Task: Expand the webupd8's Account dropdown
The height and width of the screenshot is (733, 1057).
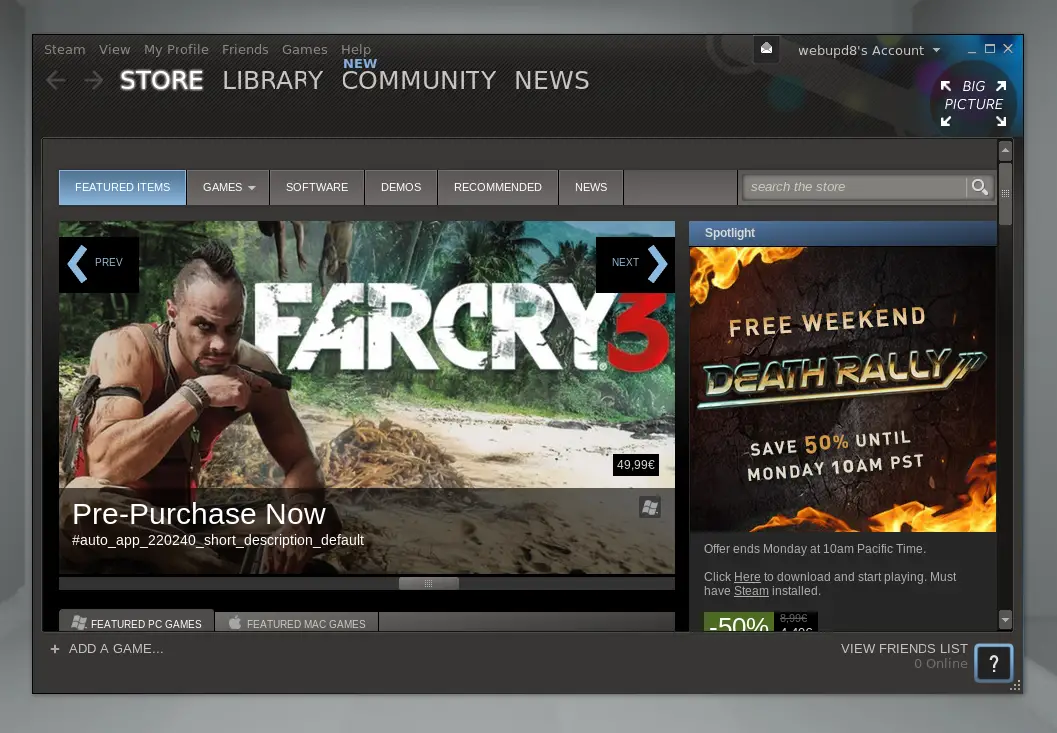Action: coord(868,51)
